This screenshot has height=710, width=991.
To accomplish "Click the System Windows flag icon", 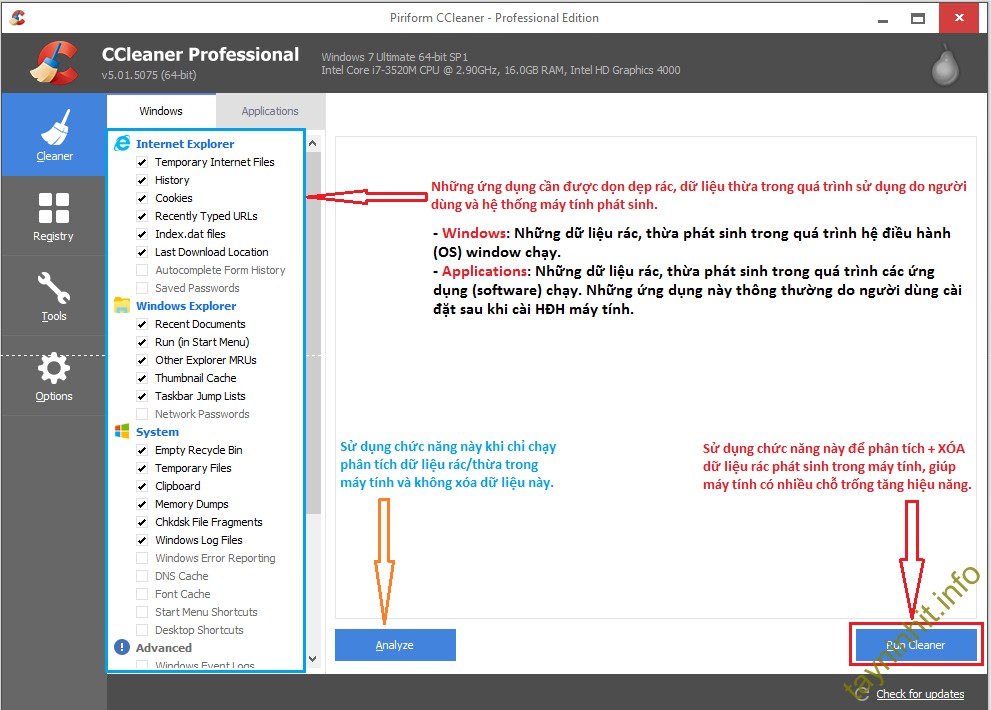I will point(122,431).
